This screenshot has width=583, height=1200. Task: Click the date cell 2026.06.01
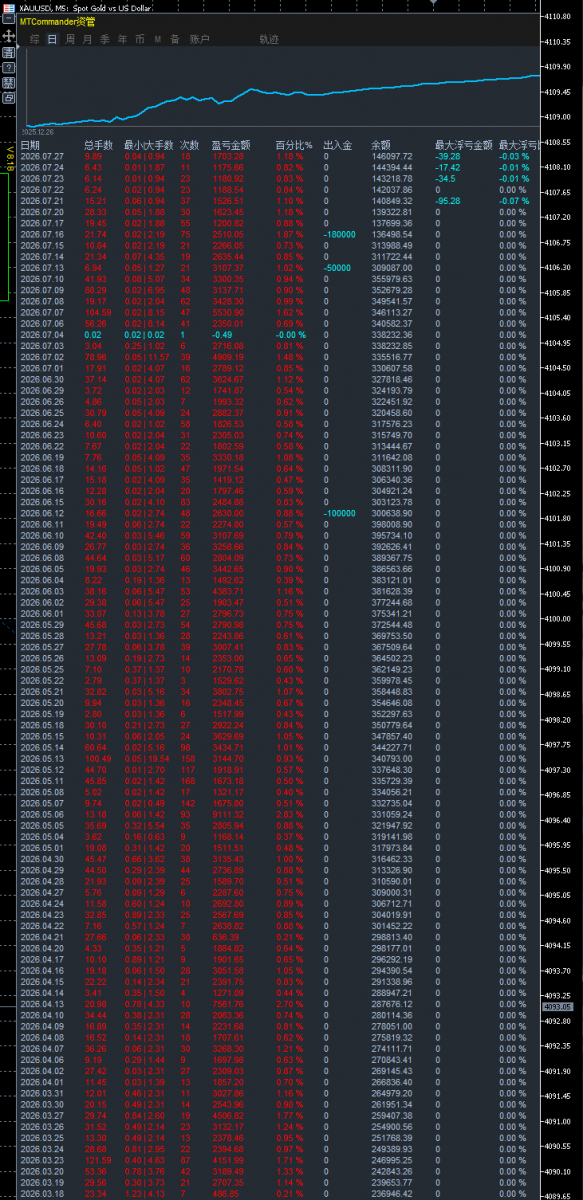tap(42, 613)
